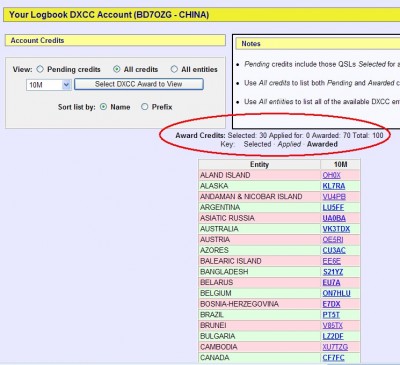The height and width of the screenshot is (365, 400).
Task: Click the BALEARIC ISLAND entity cell
Action: click(x=259, y=261)
